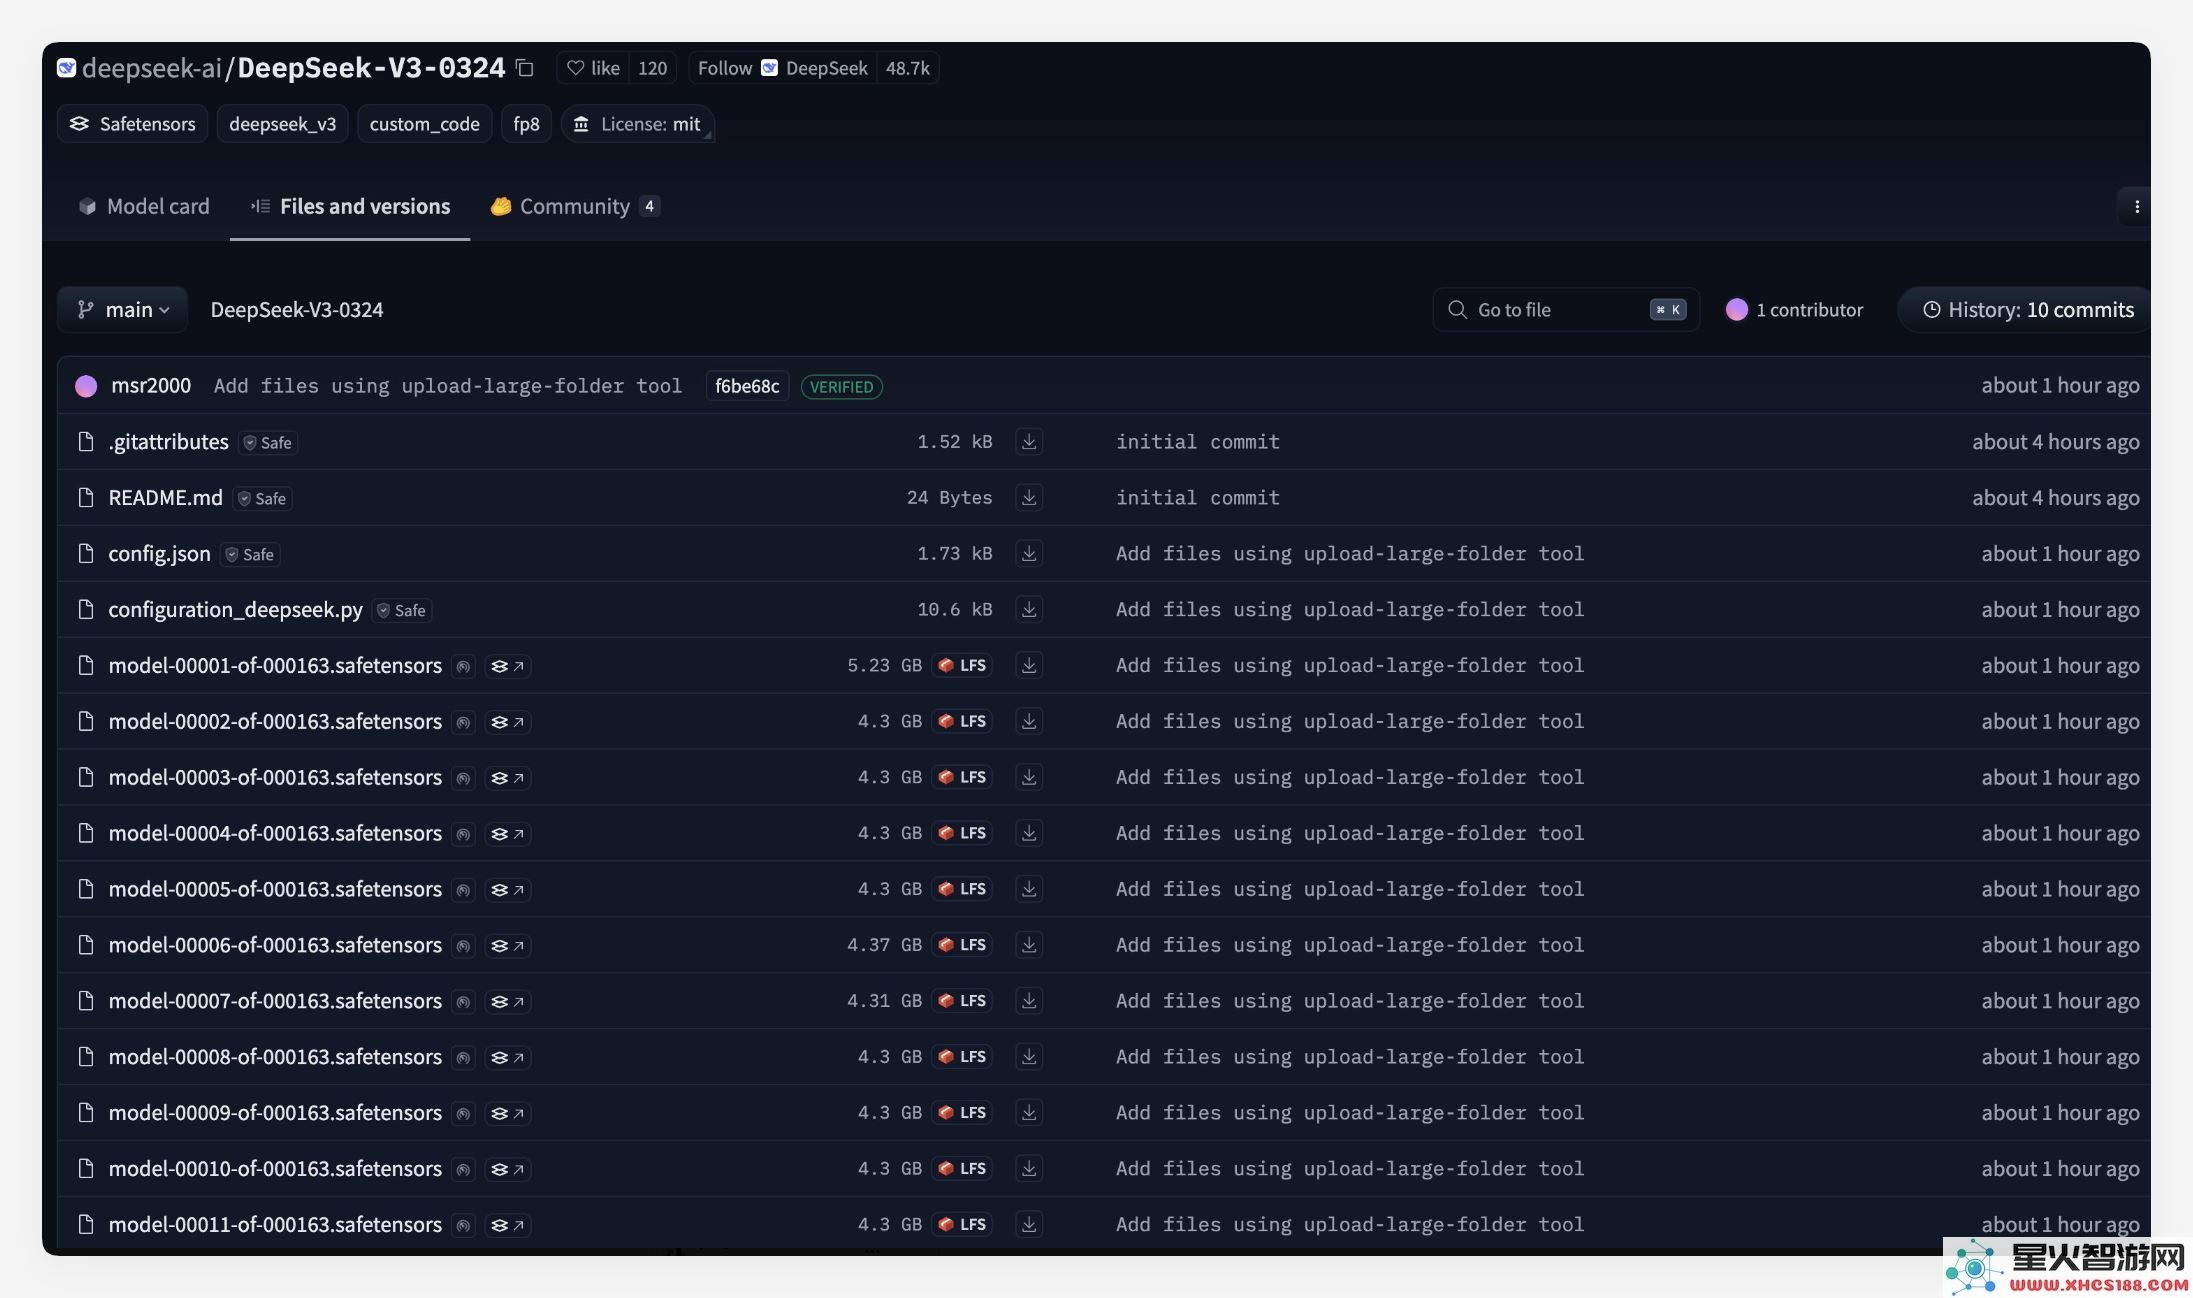
Task: Open safetensors viewer icon for model-00010
Action: (508, 1170)
